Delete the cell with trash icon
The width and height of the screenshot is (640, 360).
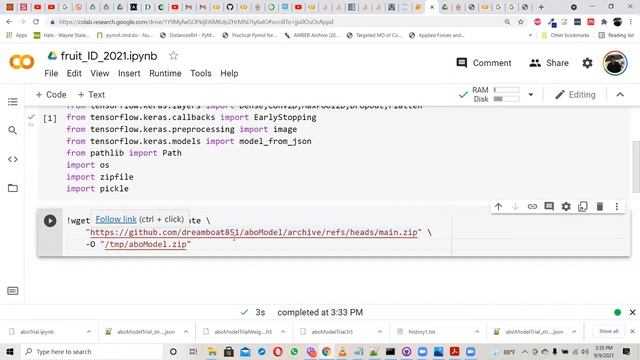click(600, 207)
